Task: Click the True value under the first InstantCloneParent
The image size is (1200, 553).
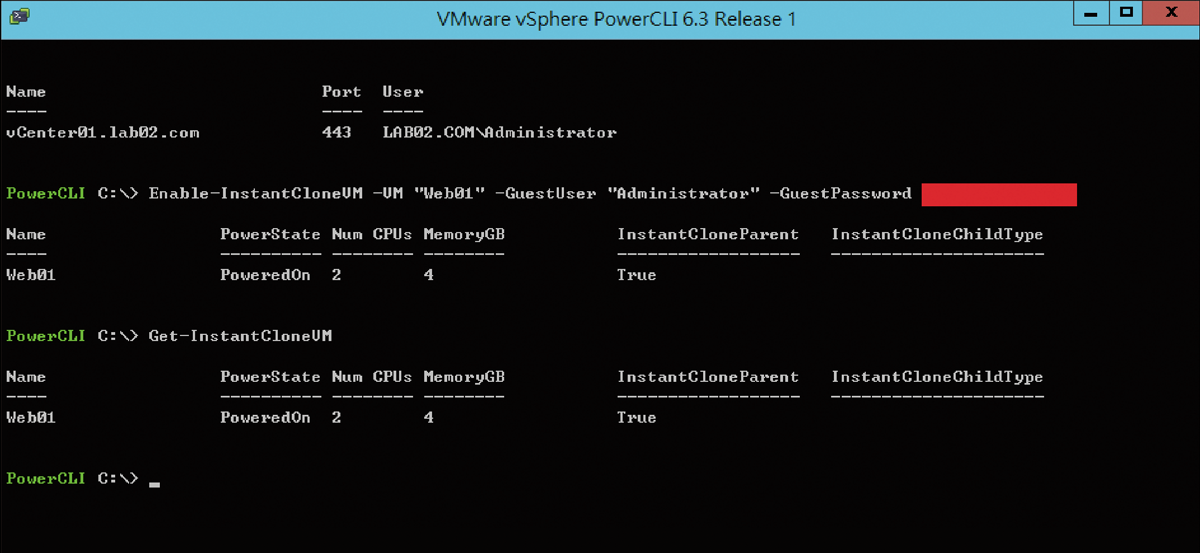Action: point(637,275)
